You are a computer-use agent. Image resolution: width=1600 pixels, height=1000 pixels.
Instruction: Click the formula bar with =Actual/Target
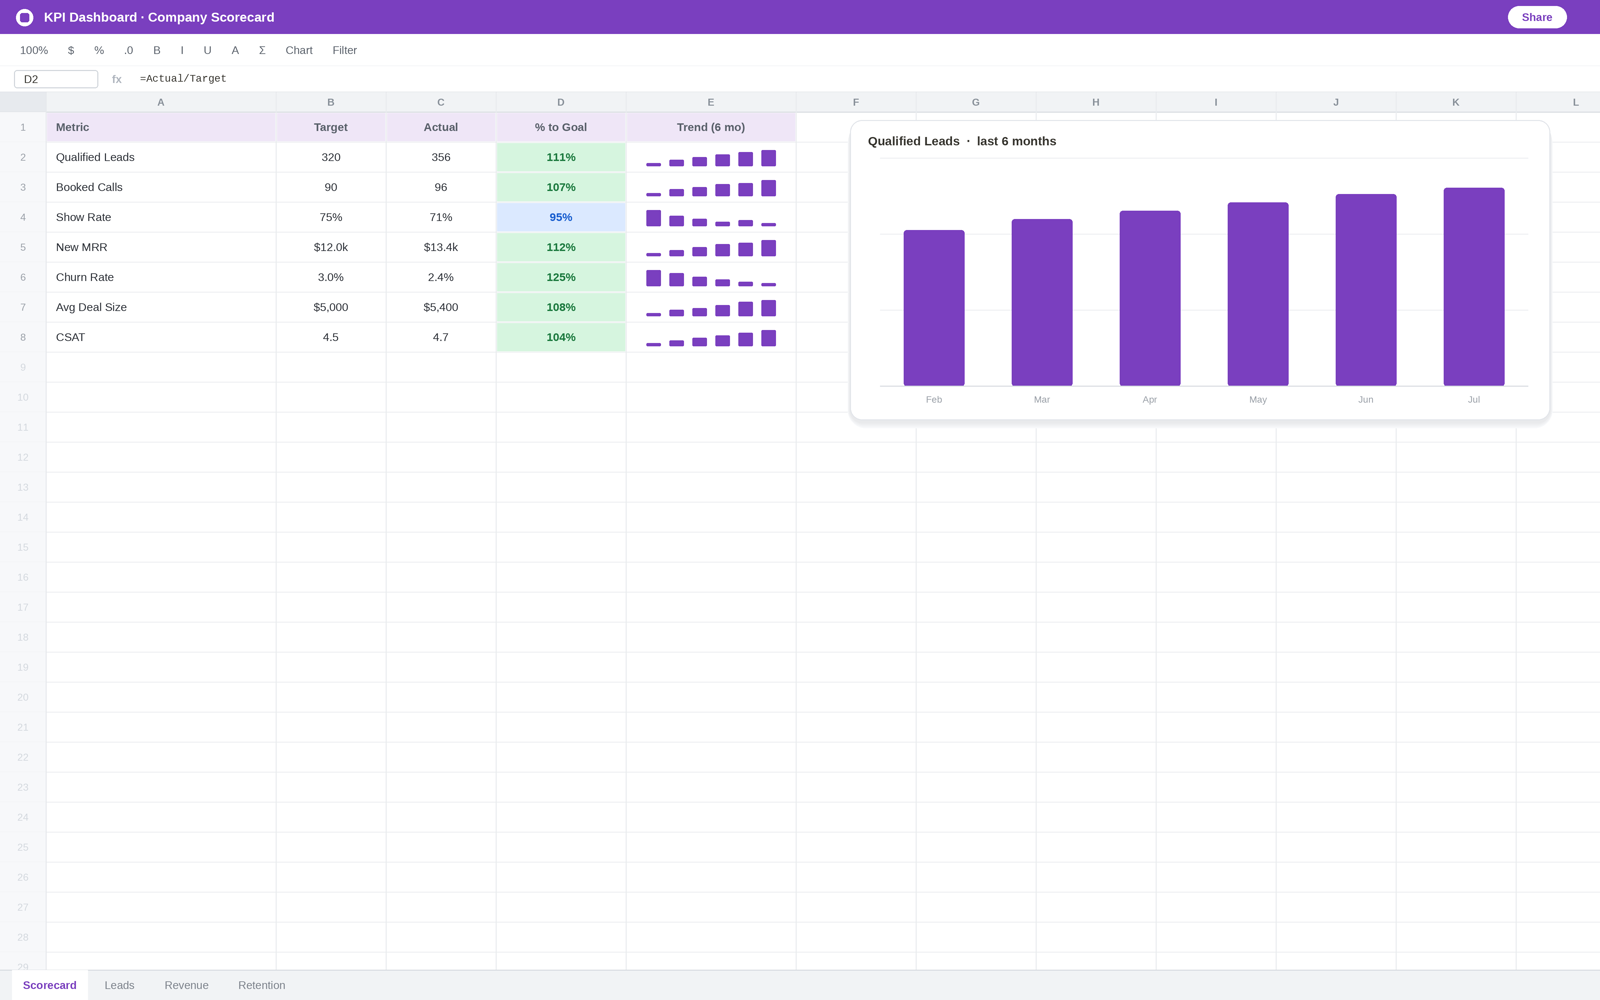click(x=183, y=79)
